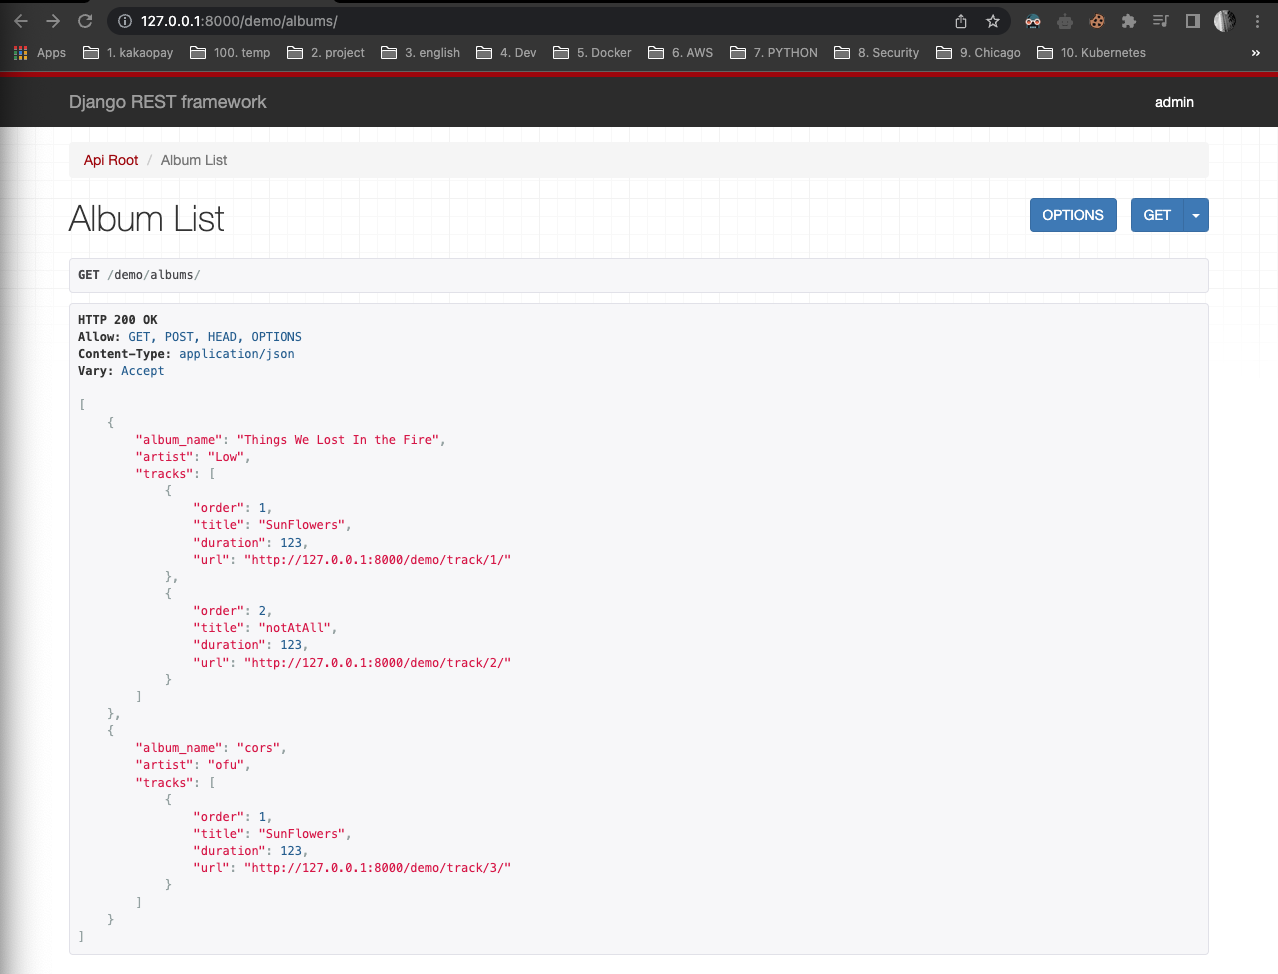Image resolution: width=1278 pixels, height=974 pixels.
Task: Open the '4. Dev' bookmark folder
Action: 506,53
